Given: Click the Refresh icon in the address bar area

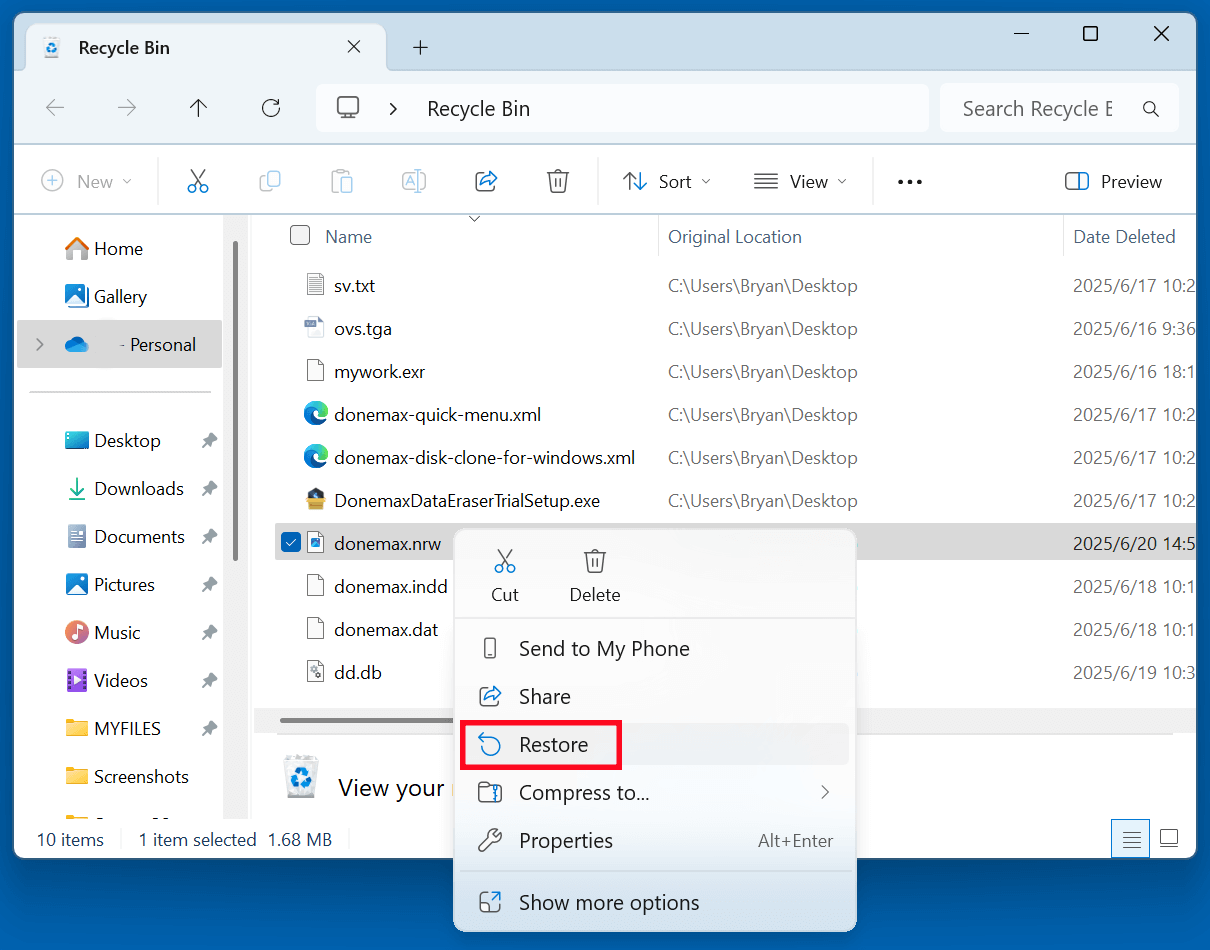Looking at the screenshot, I should coord(270,108).
